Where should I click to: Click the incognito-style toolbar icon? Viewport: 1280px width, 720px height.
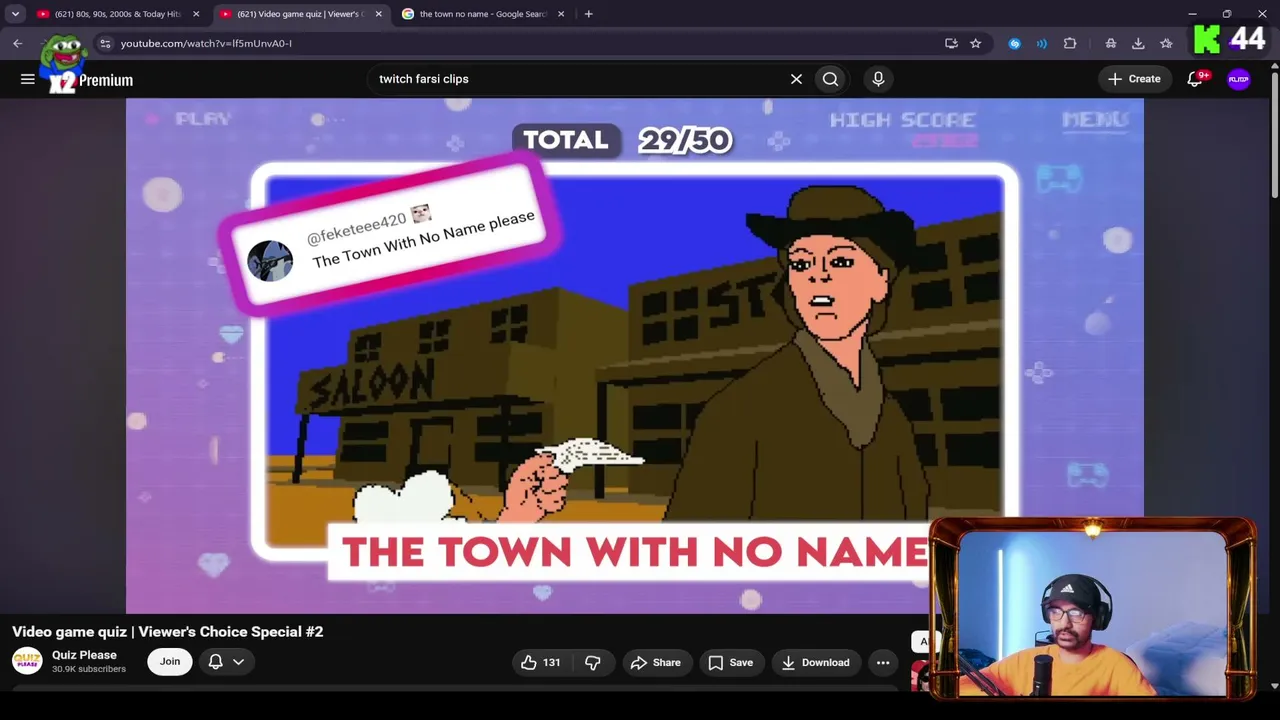1111,43
